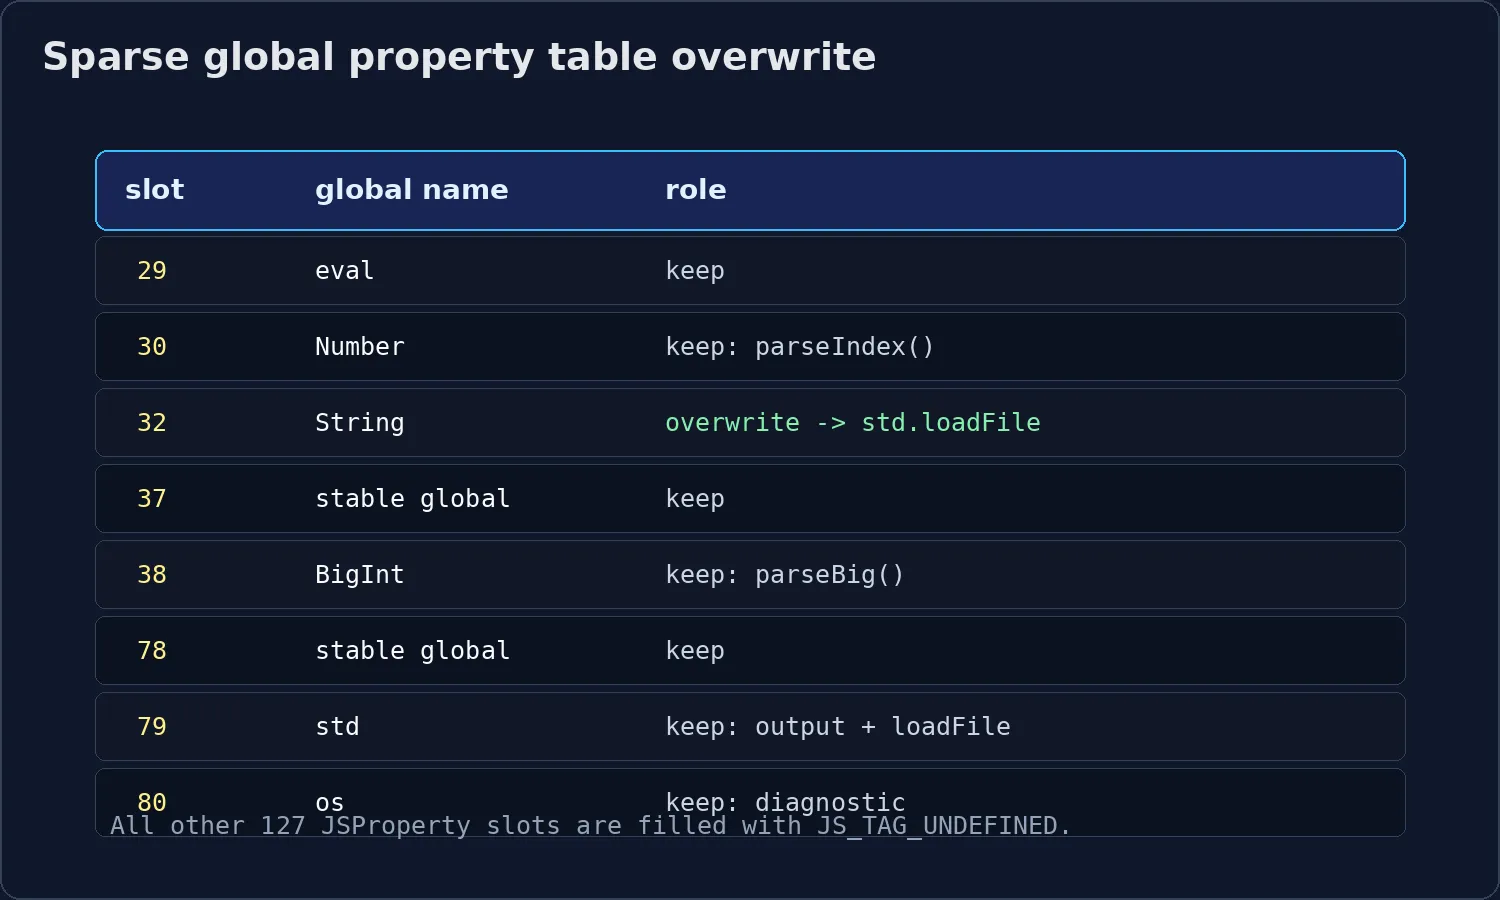Select slot number 78
1500x900 pixels.
click(152, 651)
